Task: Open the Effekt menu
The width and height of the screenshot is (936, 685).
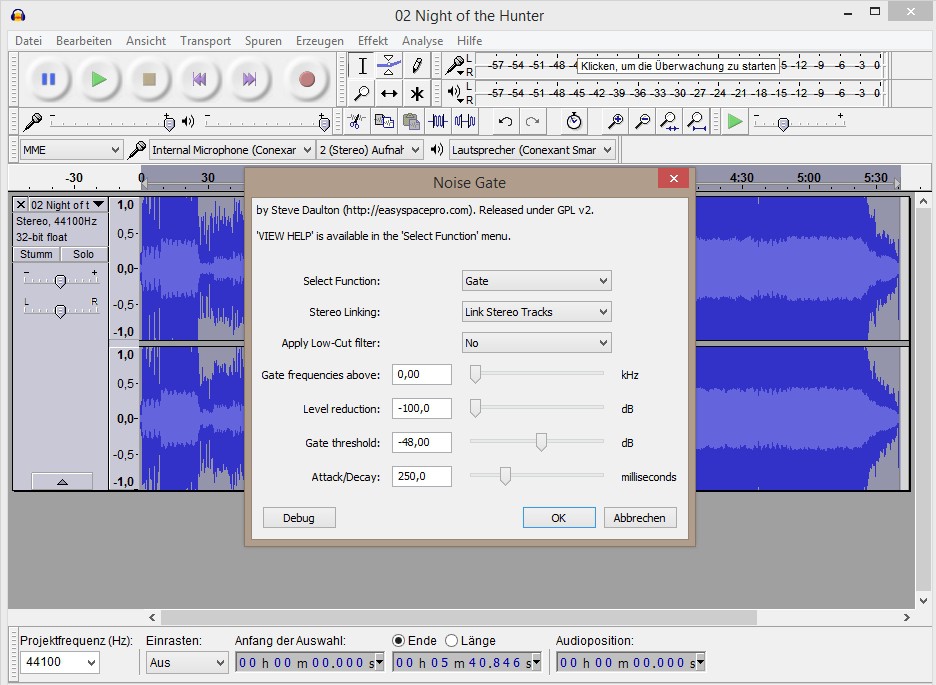Action: tap(373, 41)
